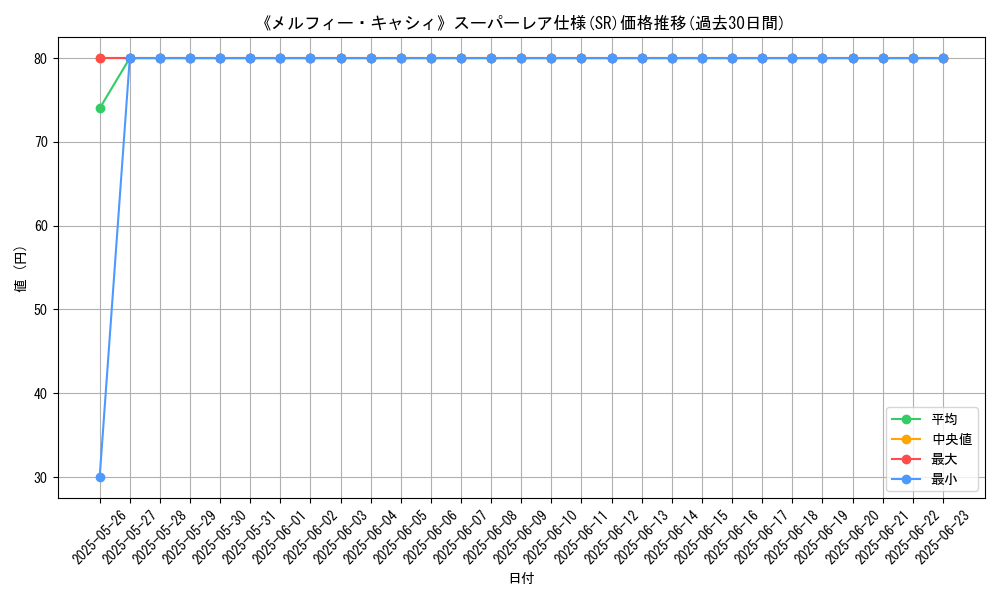Click the green marker beside 平均 in legend
The width and height of the screenshot is (1000, 600).
906,420
